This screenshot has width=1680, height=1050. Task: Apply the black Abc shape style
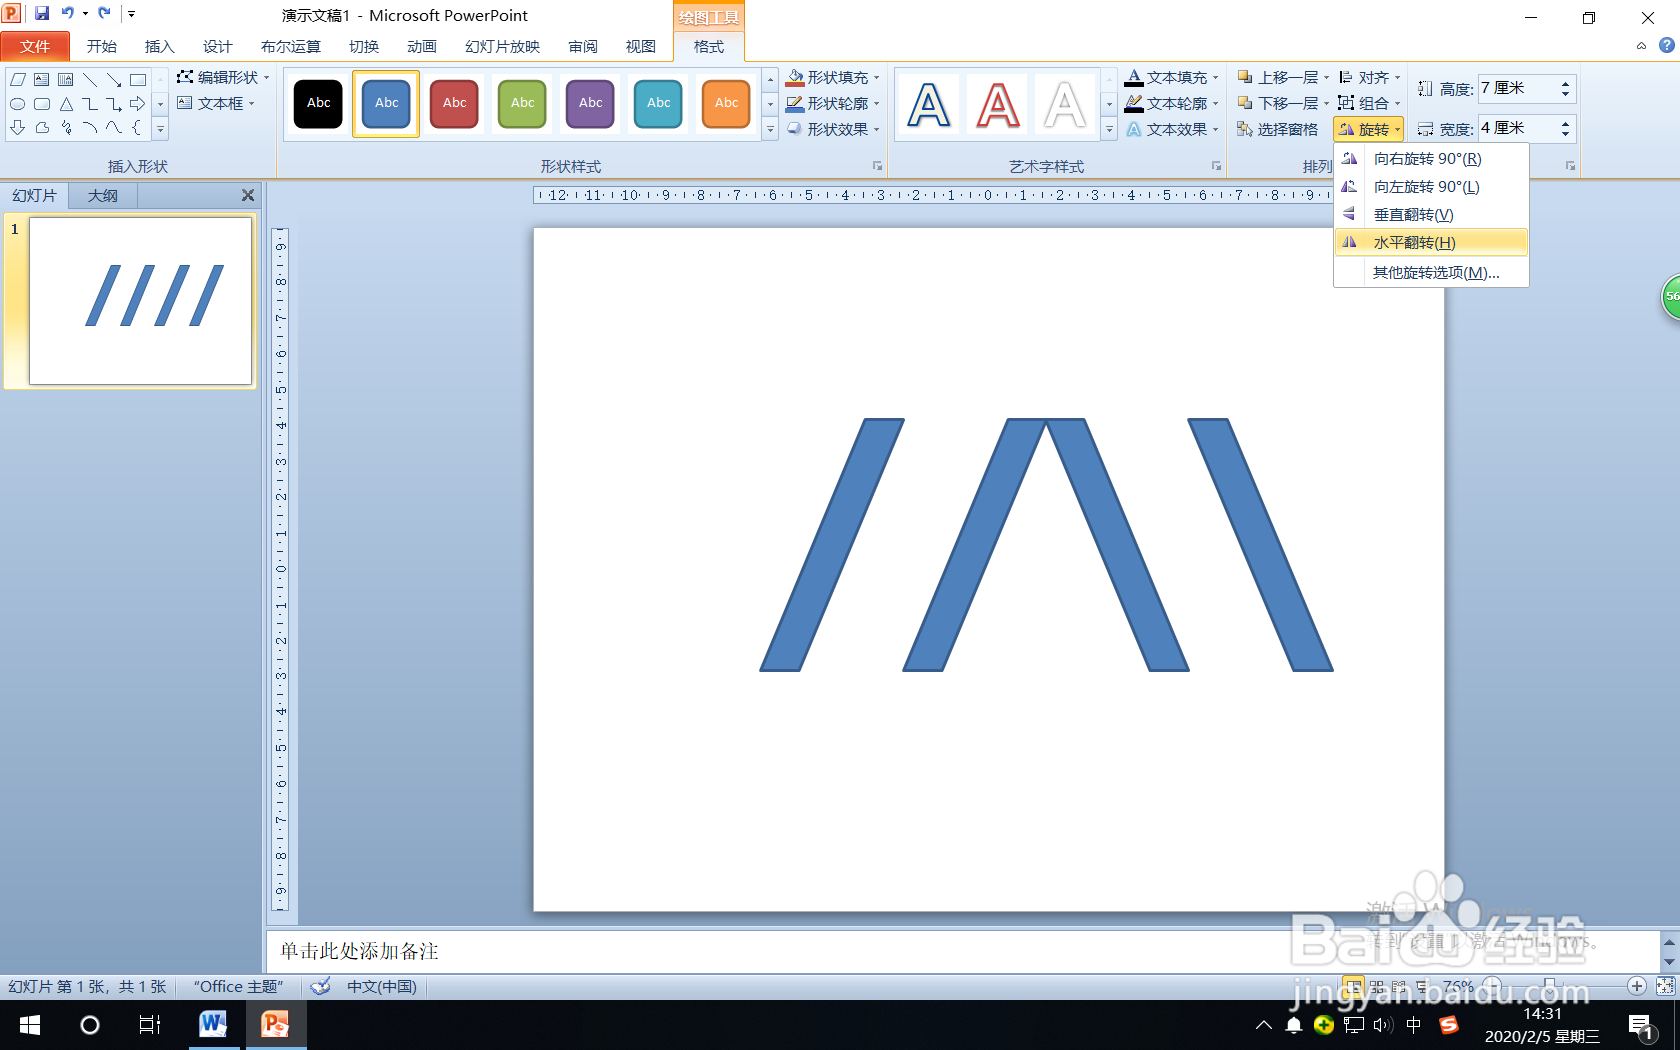[318, 104]
